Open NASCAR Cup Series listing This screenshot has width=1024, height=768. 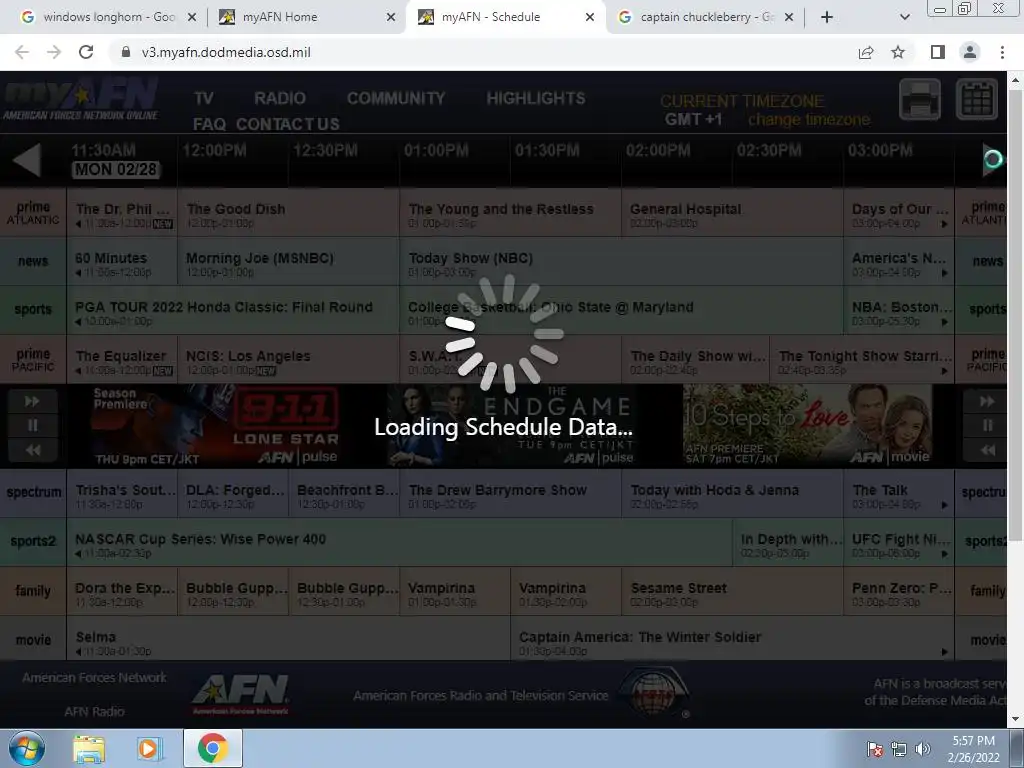pos(399,542)
